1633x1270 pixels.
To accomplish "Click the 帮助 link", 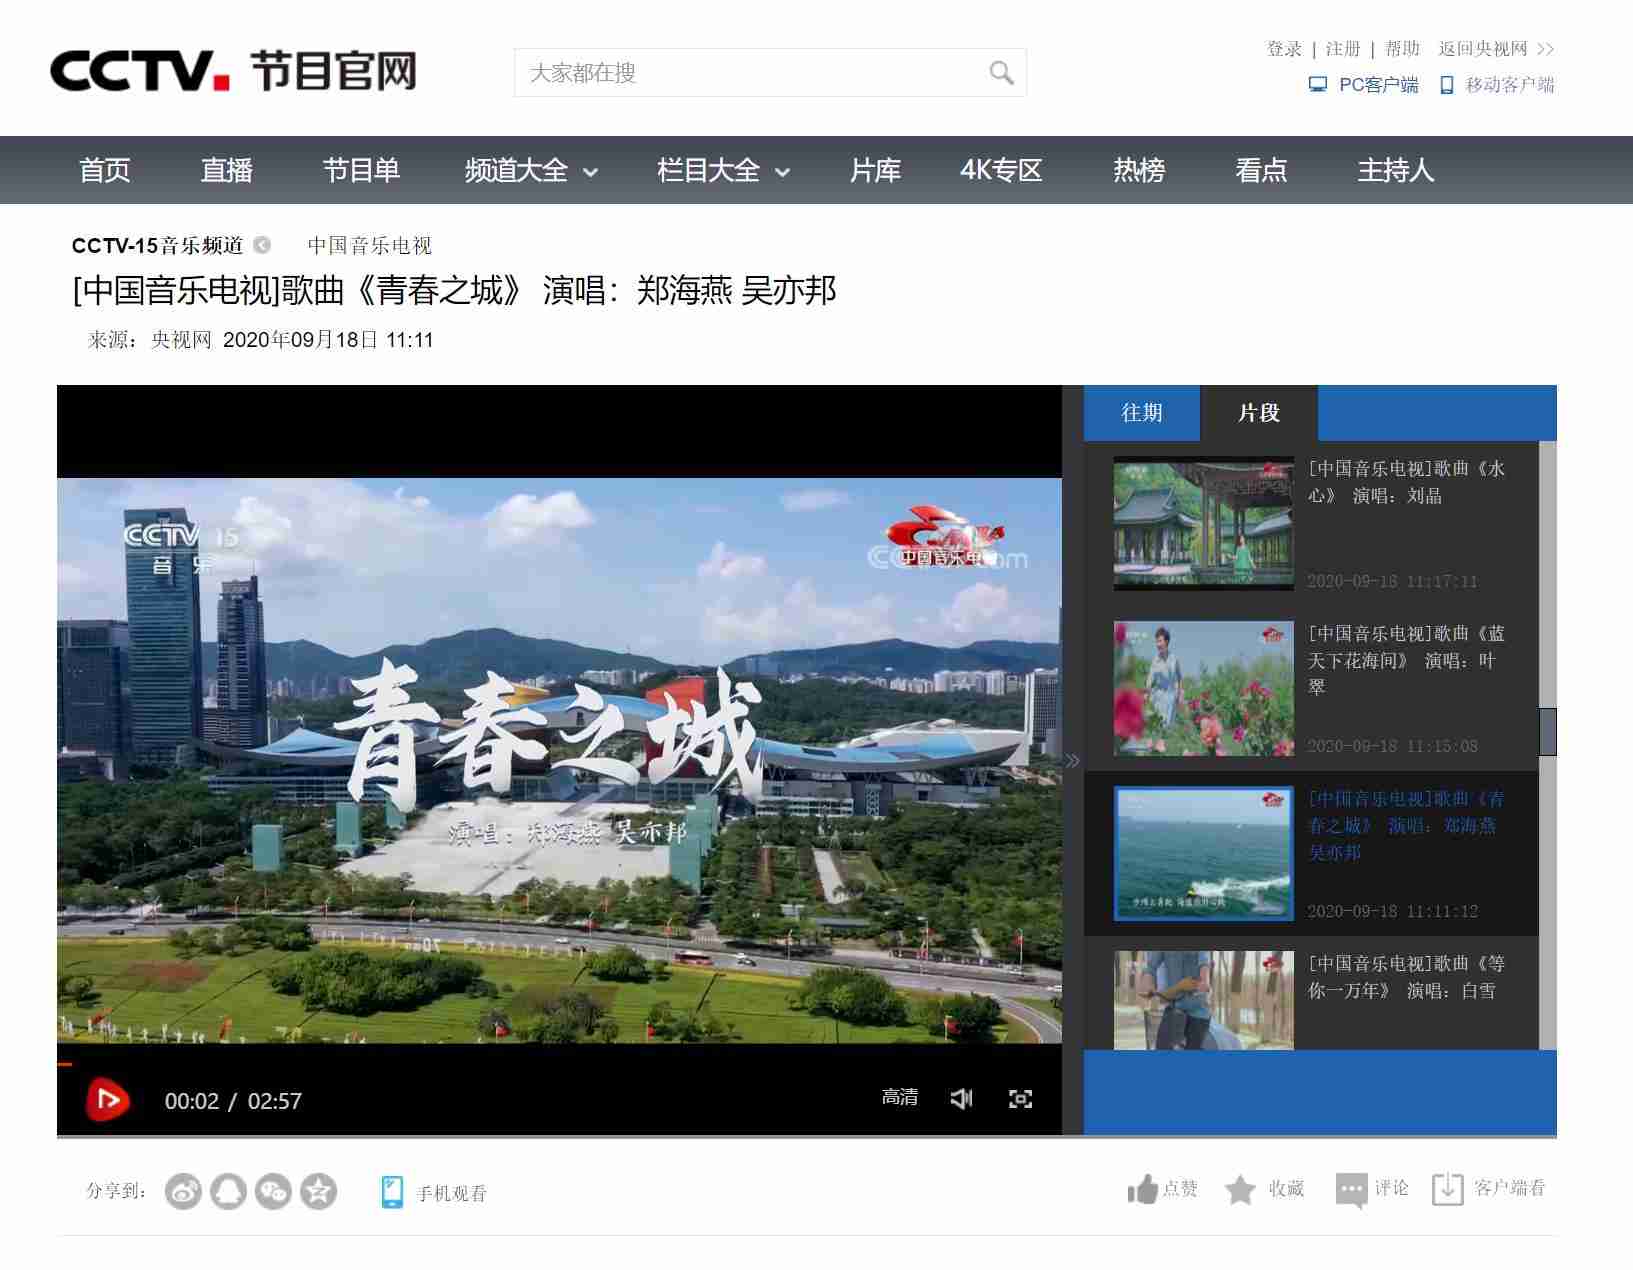I will (x=1402, y=49).
